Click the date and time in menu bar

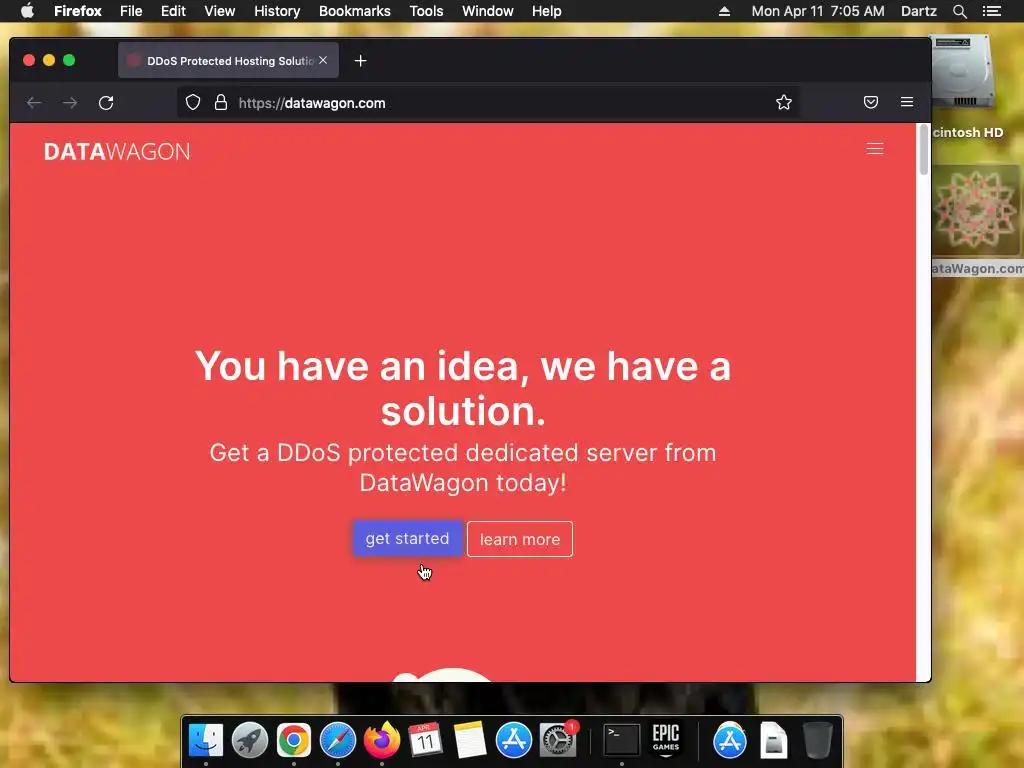(x=818, y=11)
